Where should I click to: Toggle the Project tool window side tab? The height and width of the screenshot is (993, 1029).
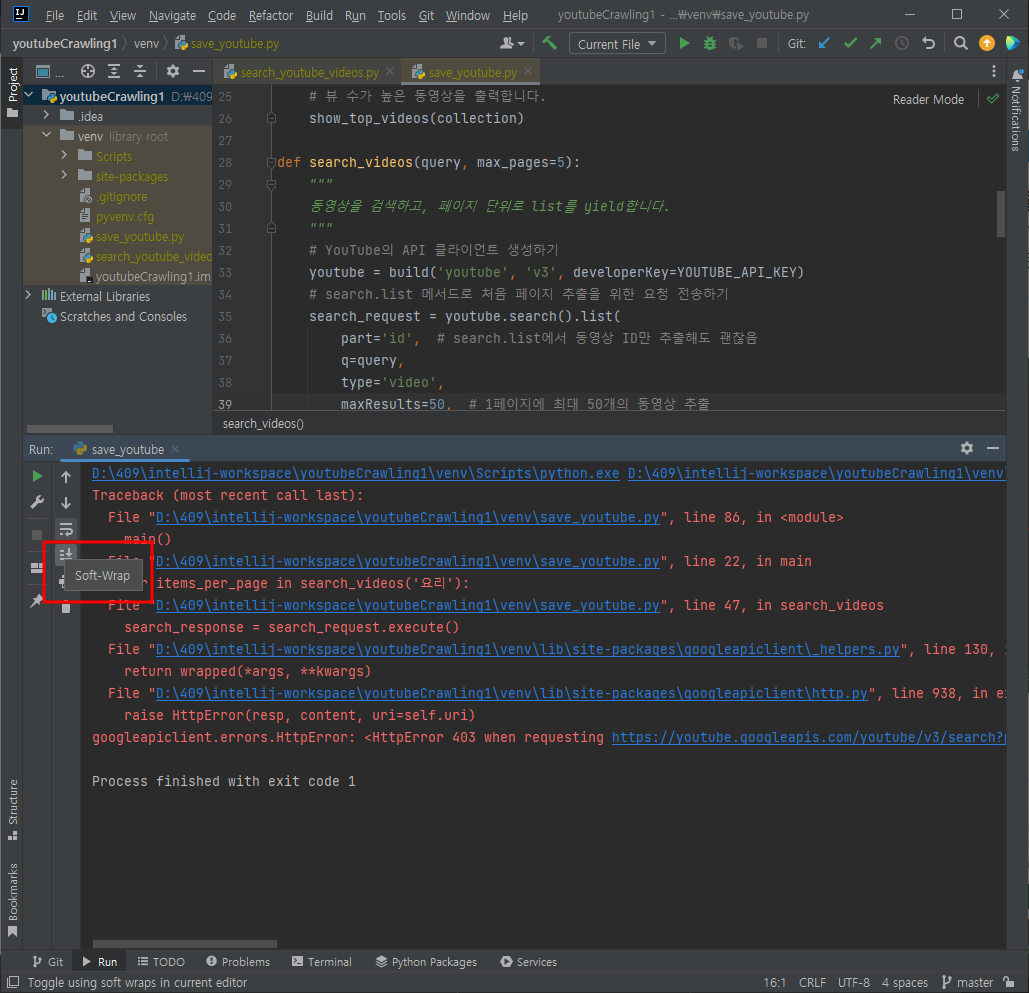coord(12,93)
